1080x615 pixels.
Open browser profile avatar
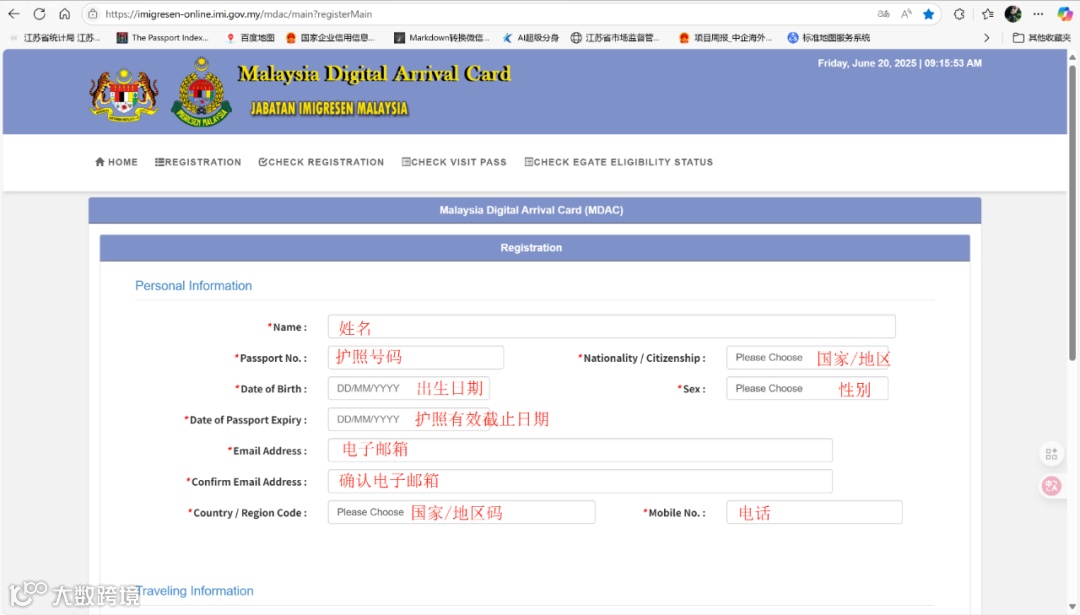pyautogui.click(x=1013, y=14)
